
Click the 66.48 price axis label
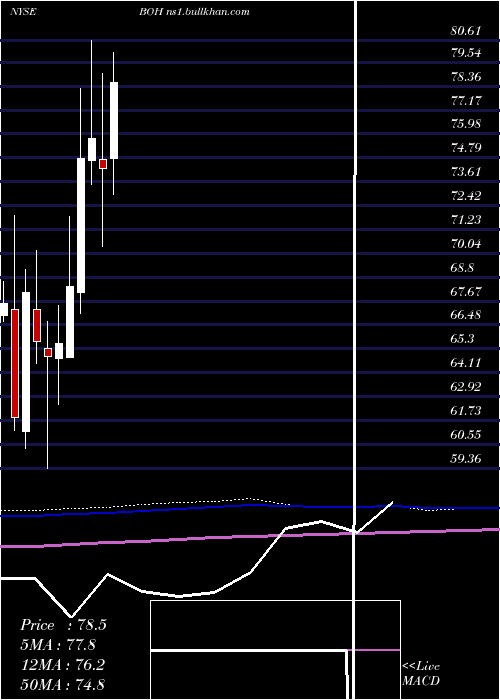[x=466, y=315]
